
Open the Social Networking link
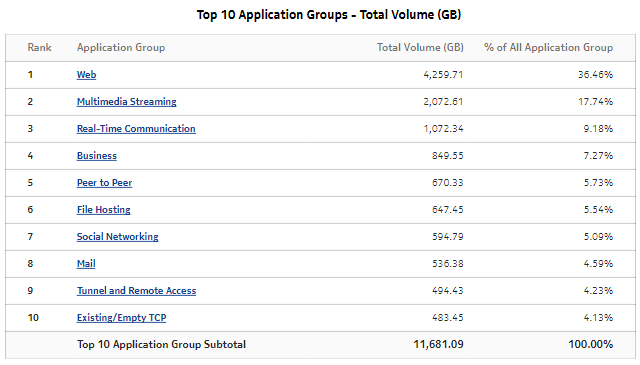[x=118, y=236]
